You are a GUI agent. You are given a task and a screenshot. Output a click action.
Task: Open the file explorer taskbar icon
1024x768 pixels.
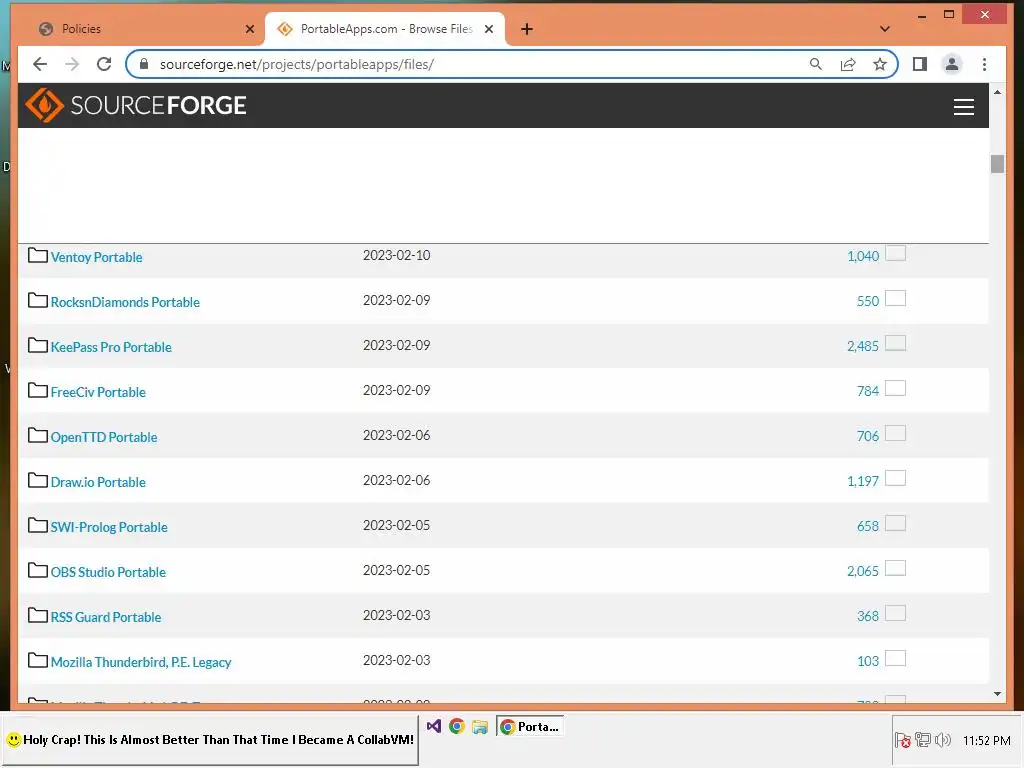480,726
